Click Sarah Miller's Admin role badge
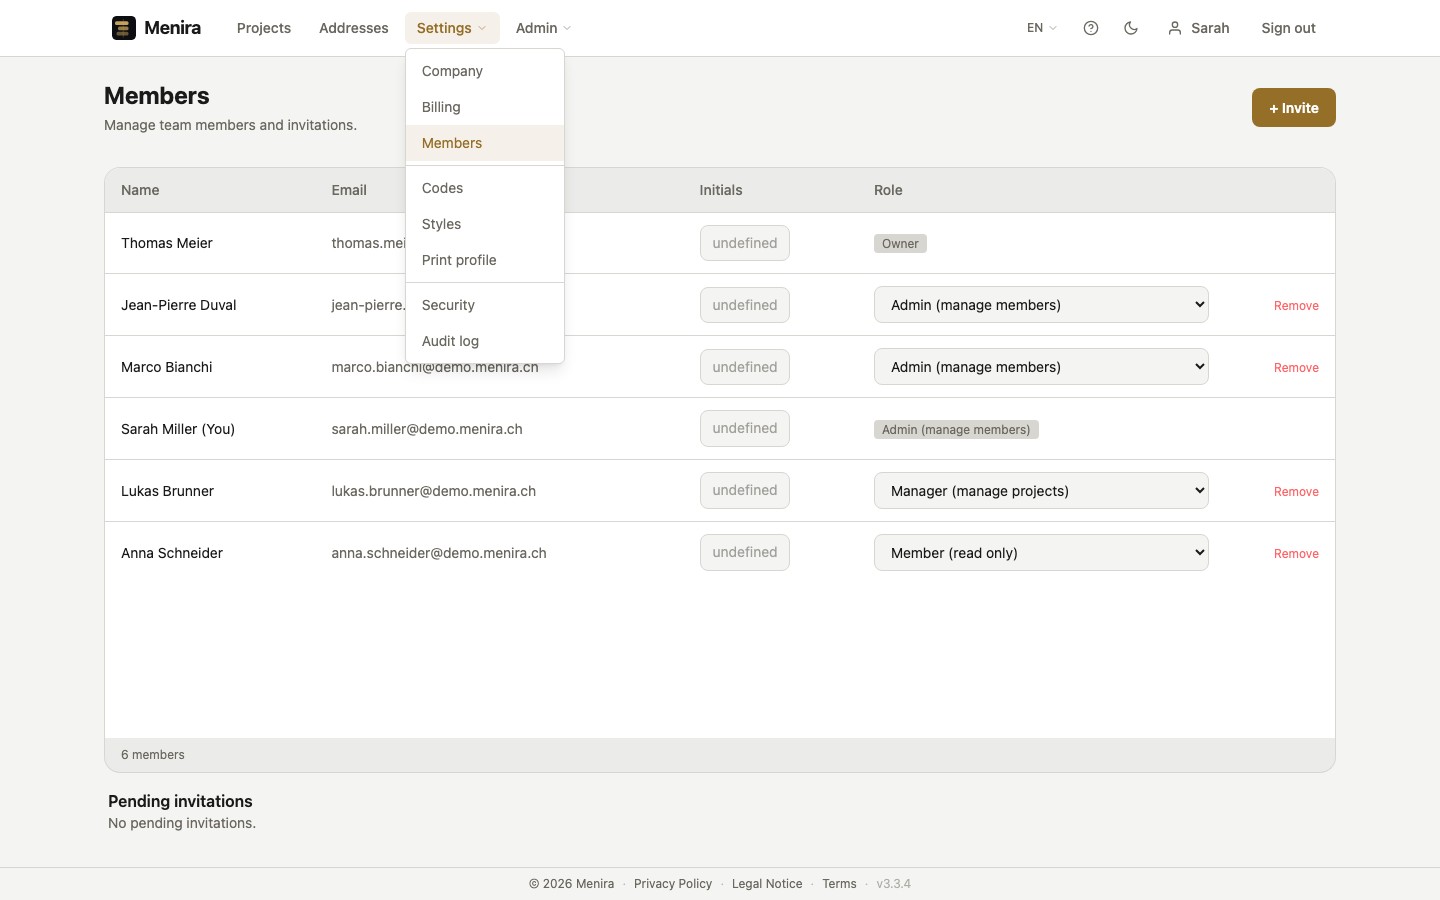The height and width of the screenshot is (900, 1440). [x=956, y=430]
